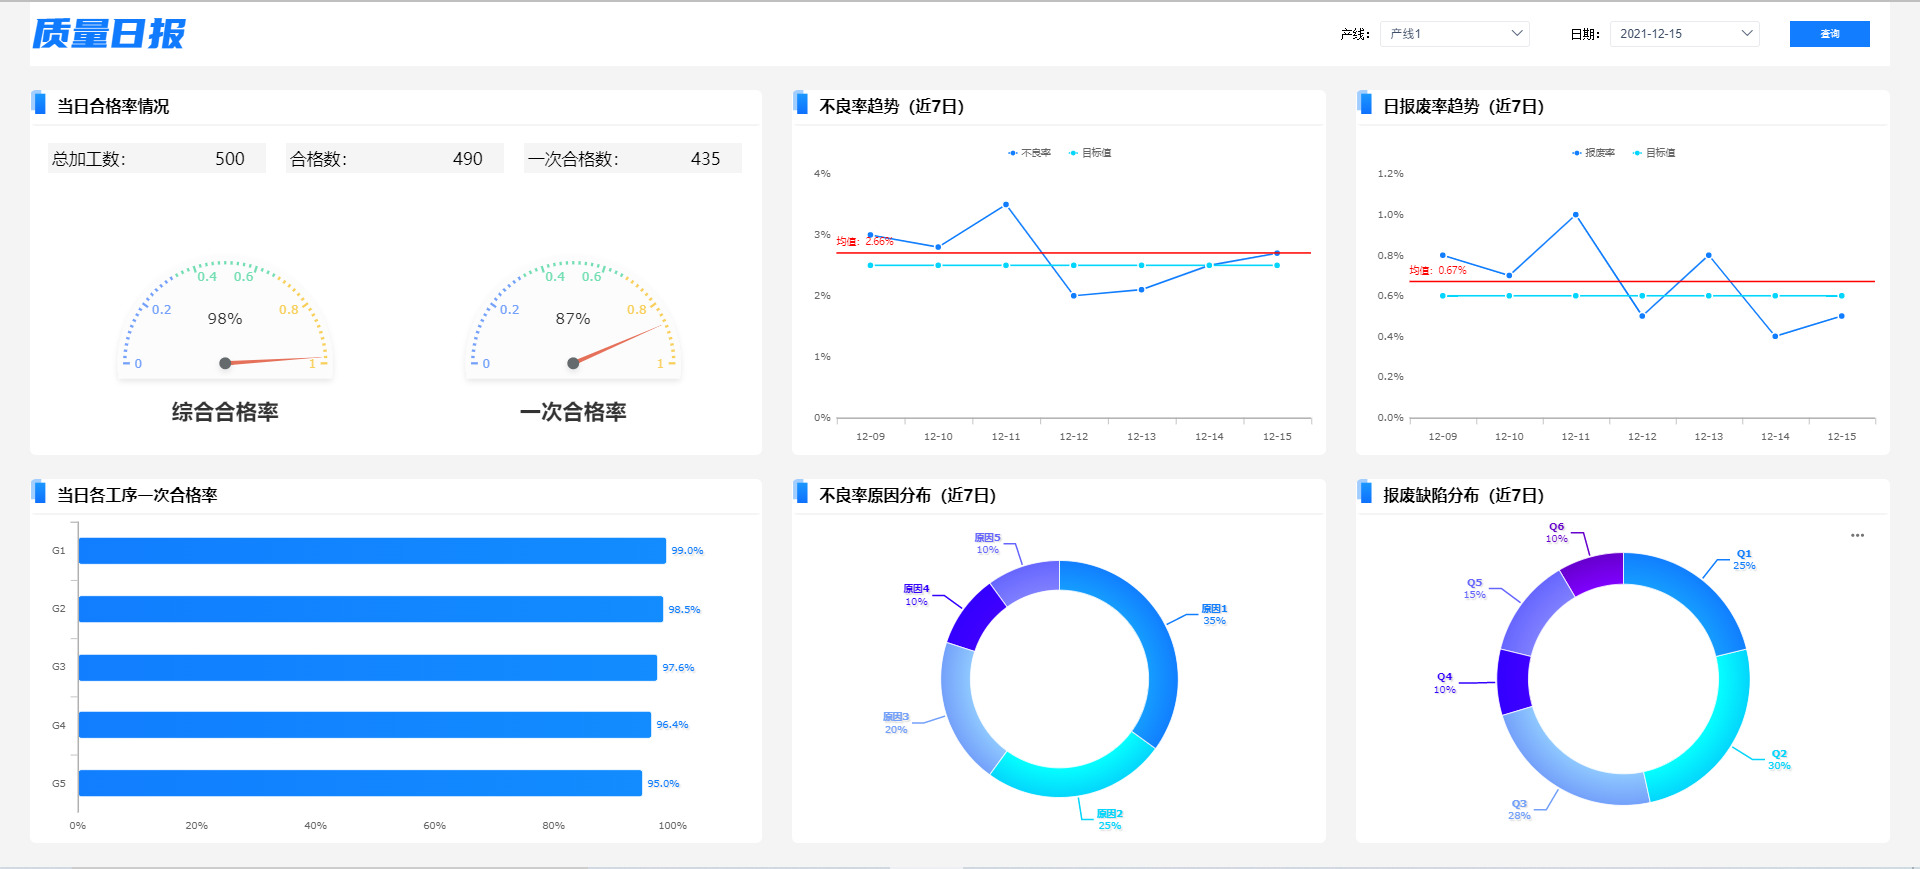Click the Q3 28% label
Viewport: 1920px width, 869px height.
click(x=1519, y=810)
